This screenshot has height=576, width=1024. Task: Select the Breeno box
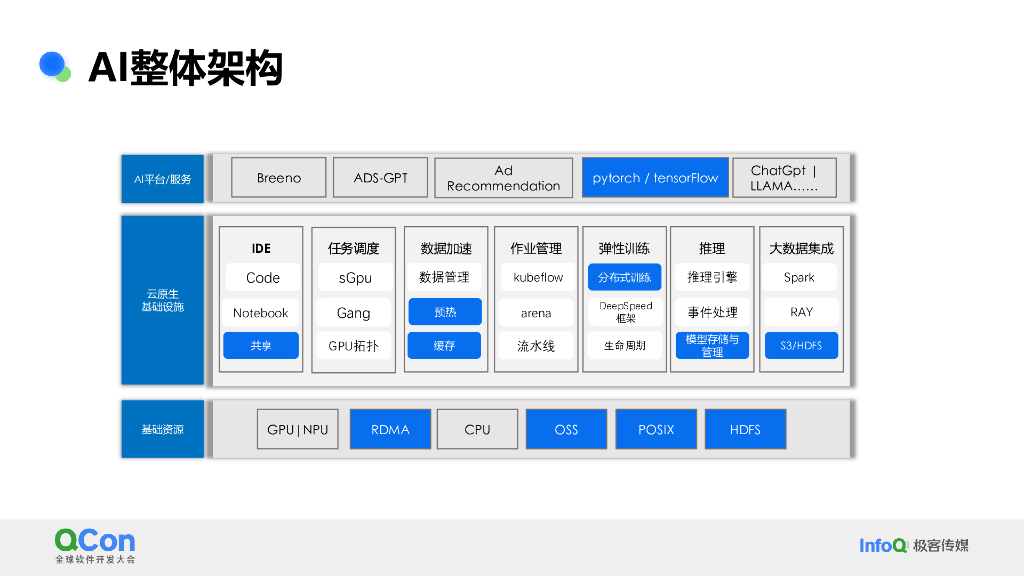(x=278, y=178)
